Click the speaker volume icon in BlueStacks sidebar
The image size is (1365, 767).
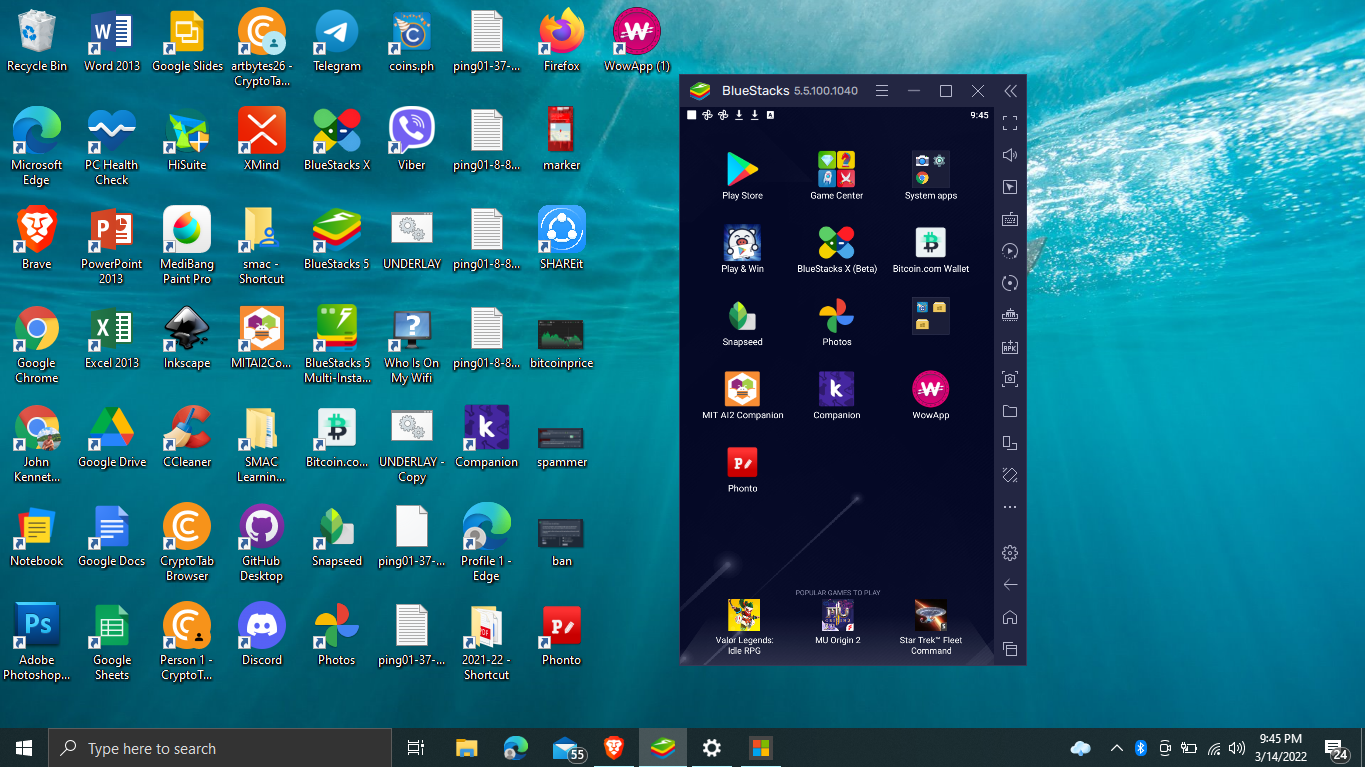coord(1010,155)
